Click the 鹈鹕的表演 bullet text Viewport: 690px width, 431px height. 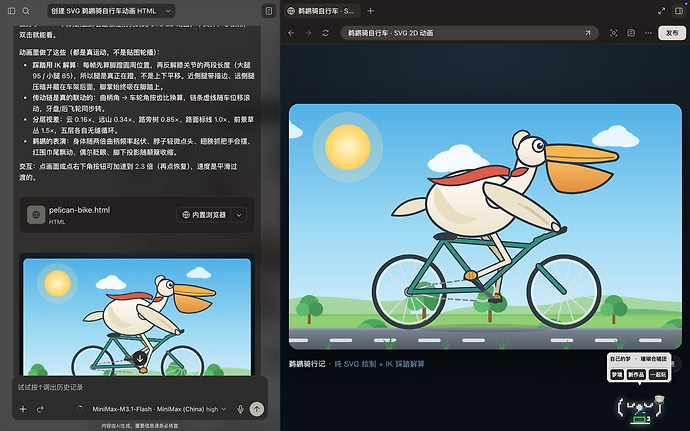143,147
